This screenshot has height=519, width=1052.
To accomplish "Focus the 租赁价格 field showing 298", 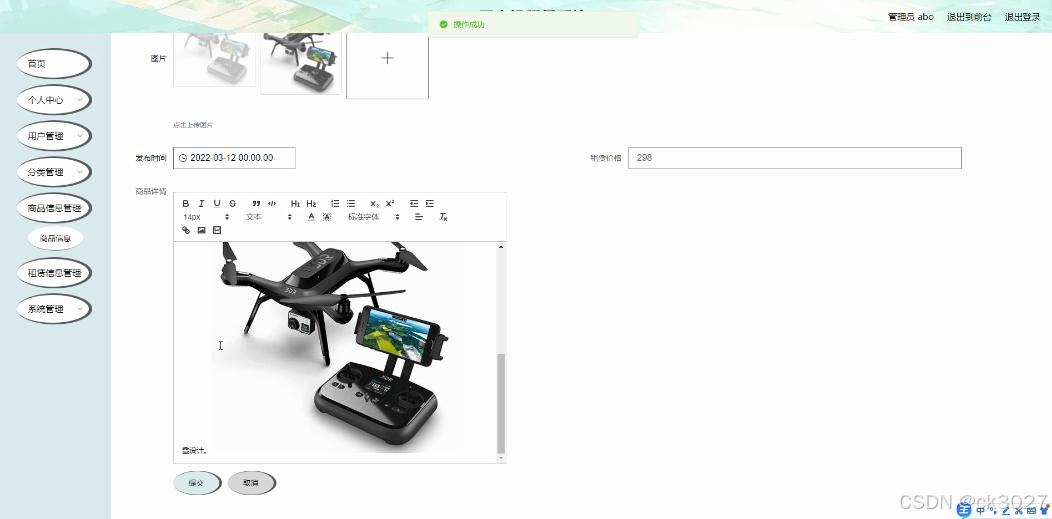I will (x=794, y=158).
